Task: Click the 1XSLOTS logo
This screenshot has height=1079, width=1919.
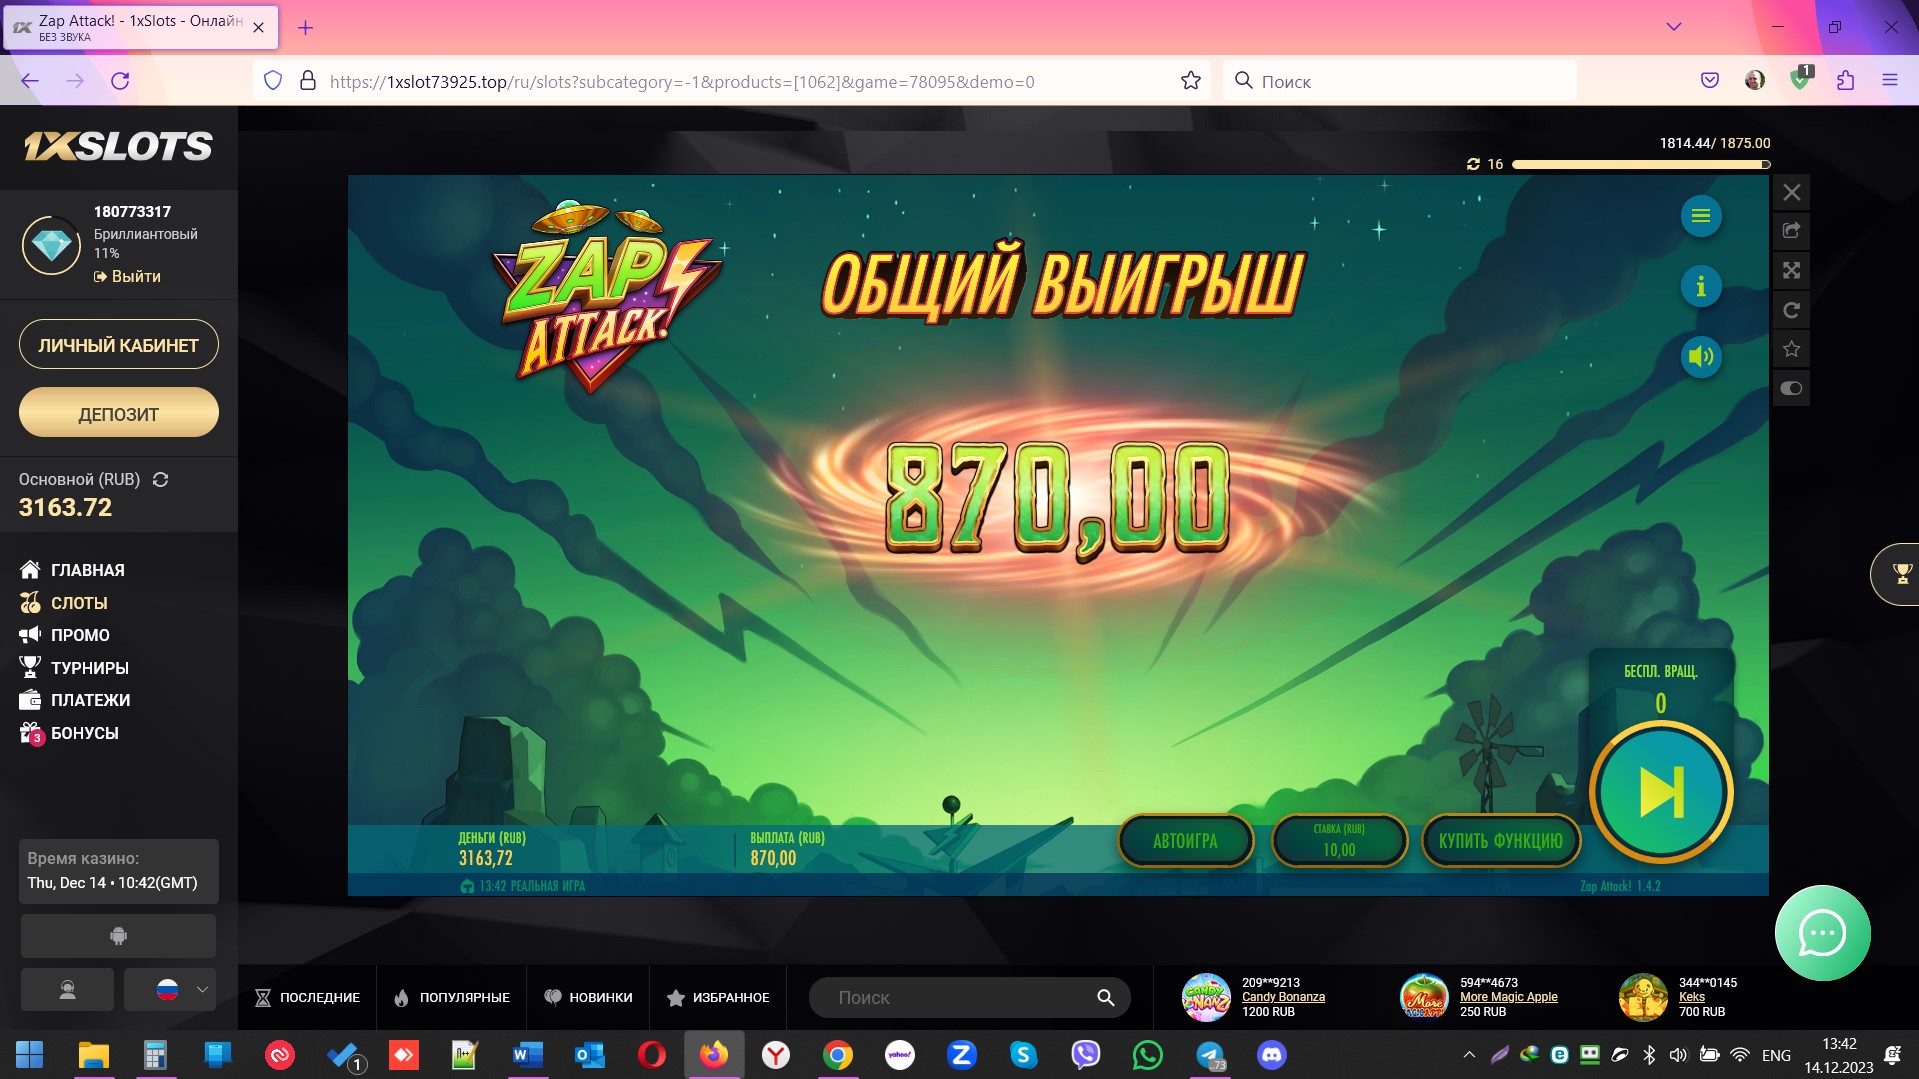Action: 118,147
